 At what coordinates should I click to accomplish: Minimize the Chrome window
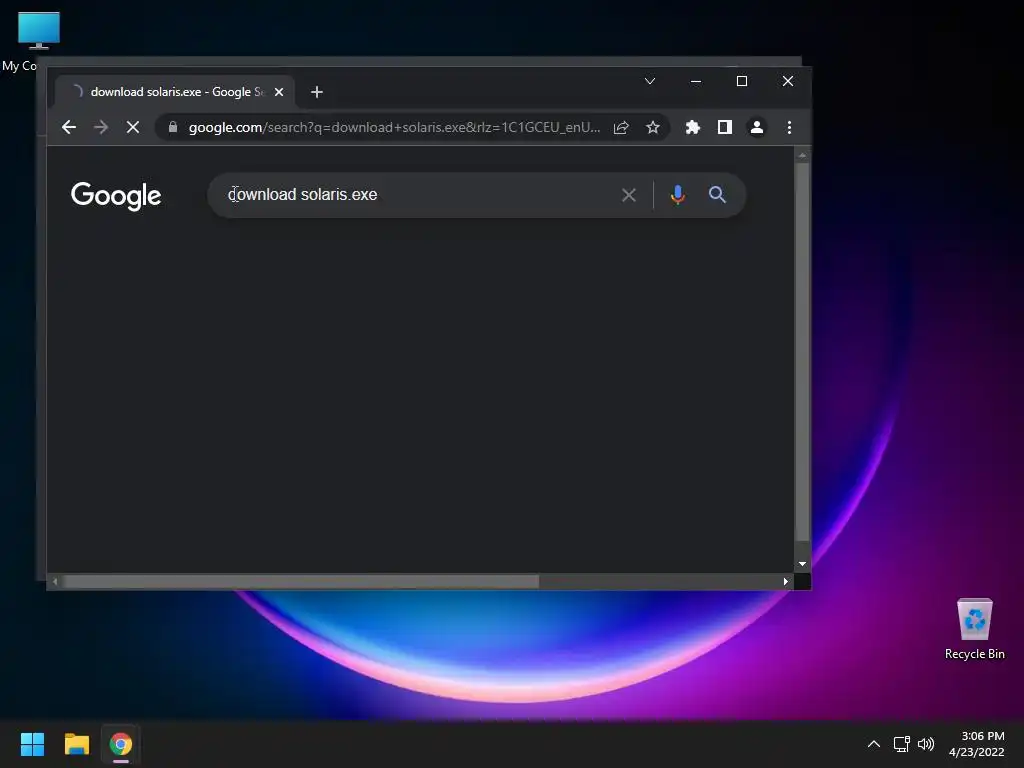[696, 81]
